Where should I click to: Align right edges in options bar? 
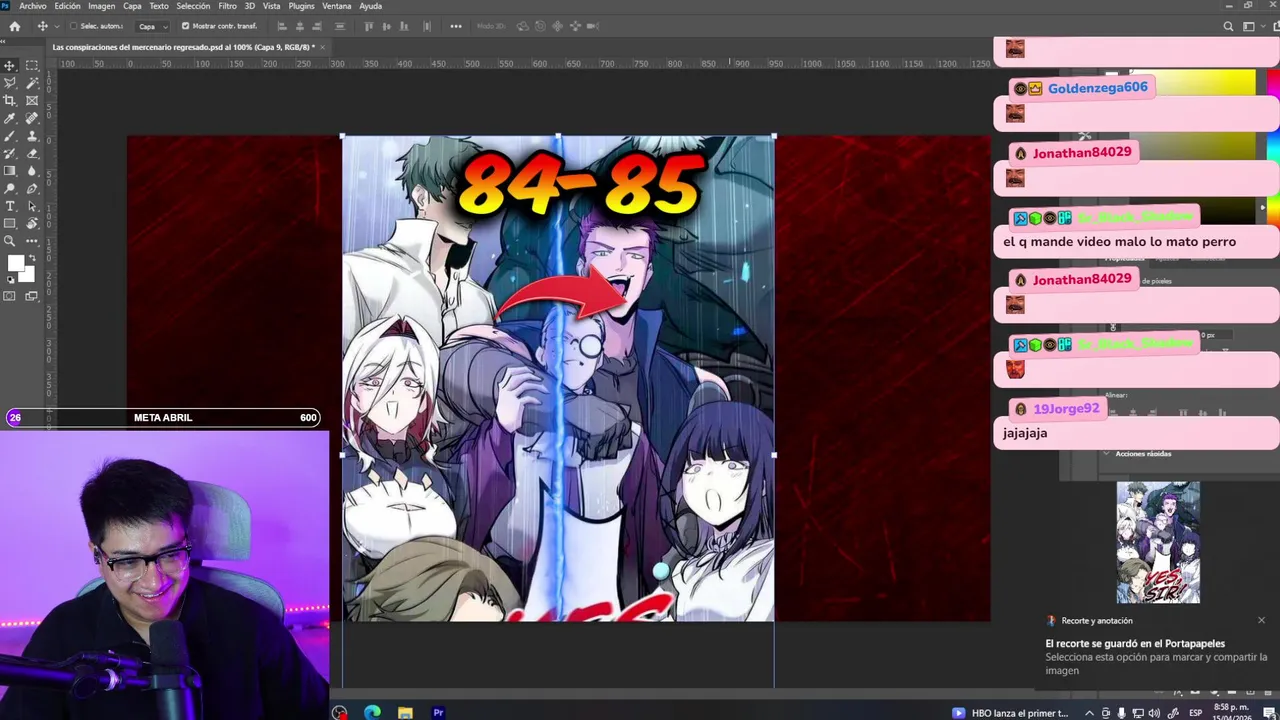[316, 26]
